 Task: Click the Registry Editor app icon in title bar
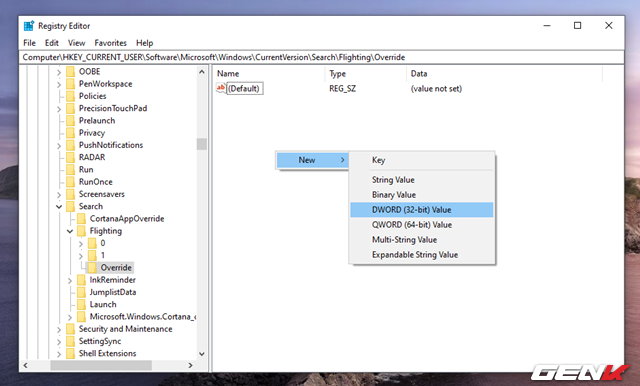point(29,26)
